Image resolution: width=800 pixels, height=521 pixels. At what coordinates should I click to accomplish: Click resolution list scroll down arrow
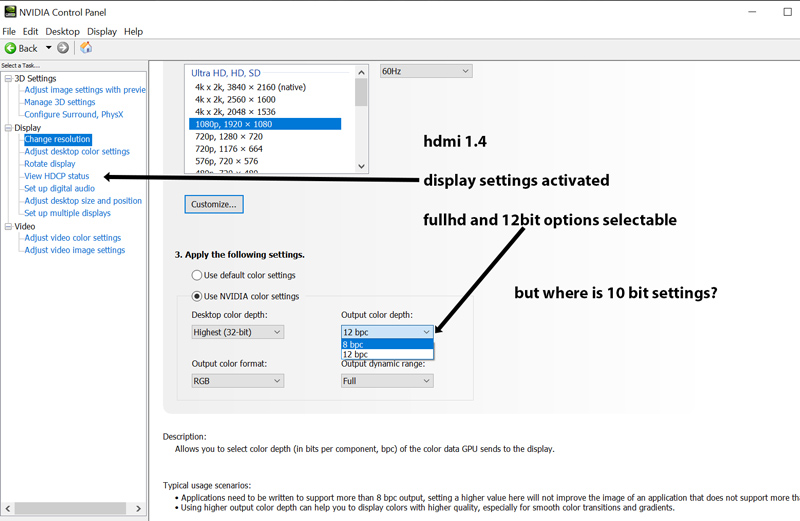(361, 166)
